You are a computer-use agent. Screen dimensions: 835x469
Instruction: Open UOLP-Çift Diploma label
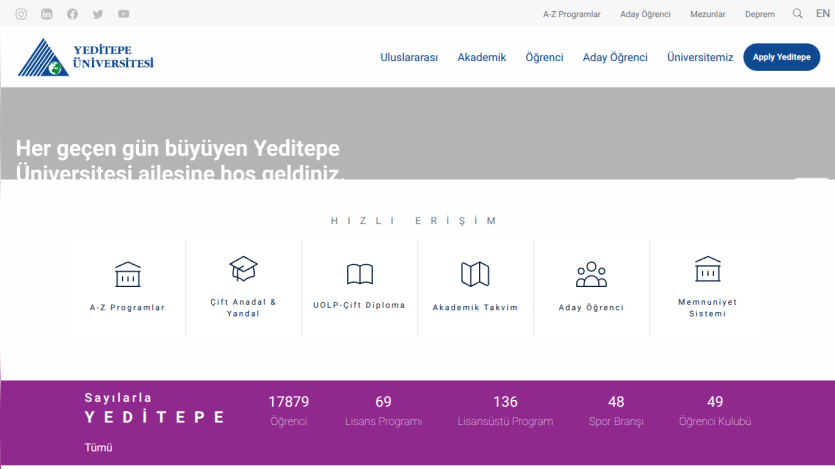pyautogui.click(x=359, y=305)
